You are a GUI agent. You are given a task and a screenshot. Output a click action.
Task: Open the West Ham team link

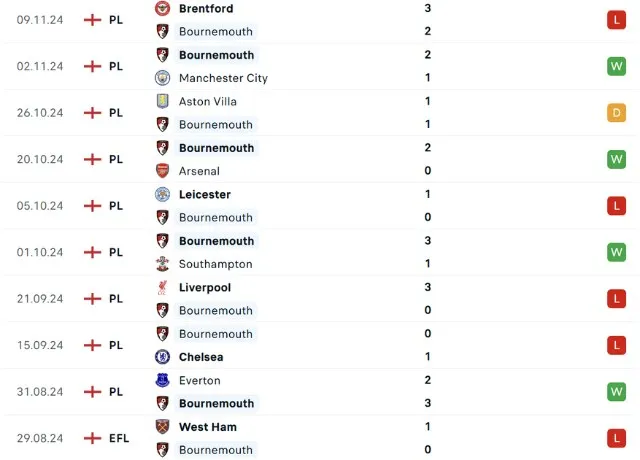[207, 427]
